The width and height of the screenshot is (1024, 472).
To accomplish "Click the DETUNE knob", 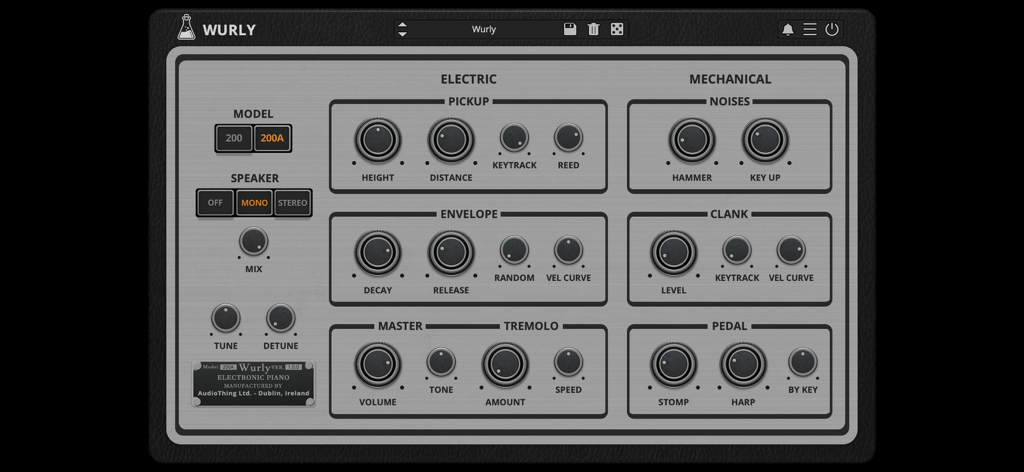I will [281, 318].
